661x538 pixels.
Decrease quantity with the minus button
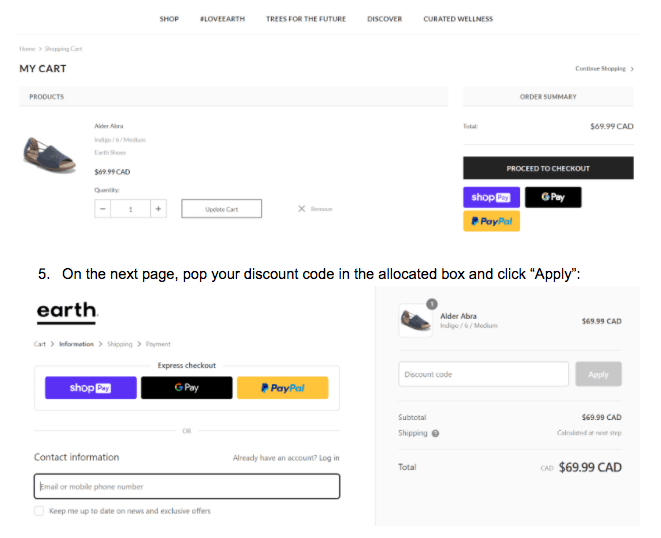tap(104, 209)
